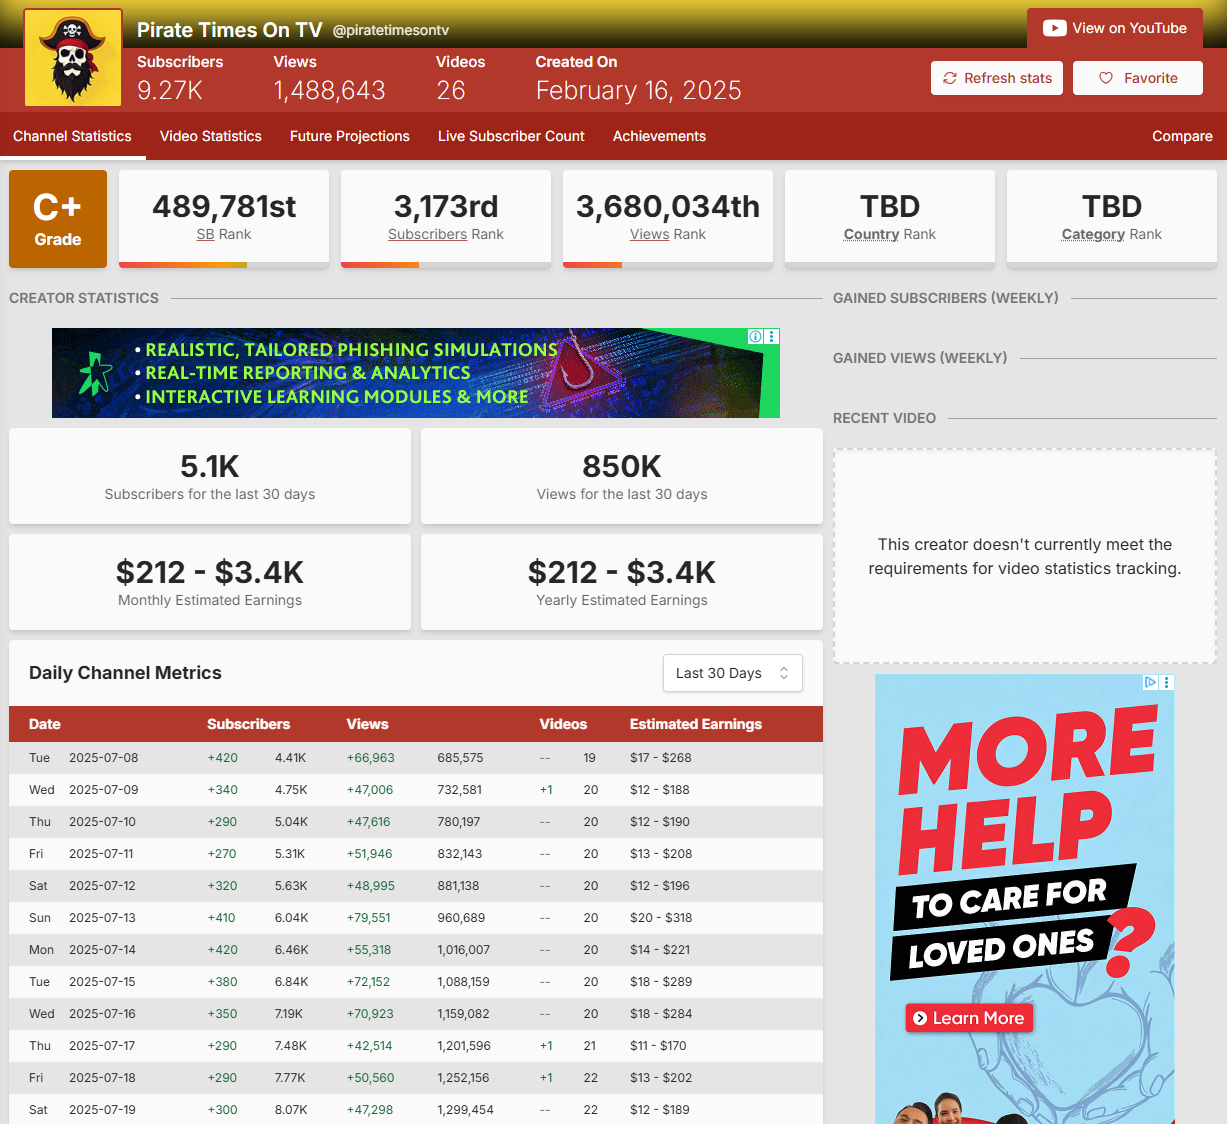Viewport: 1228px width, 1124px height.
Task: Click the Learn More arrow icon
Action: point(920,1018)
